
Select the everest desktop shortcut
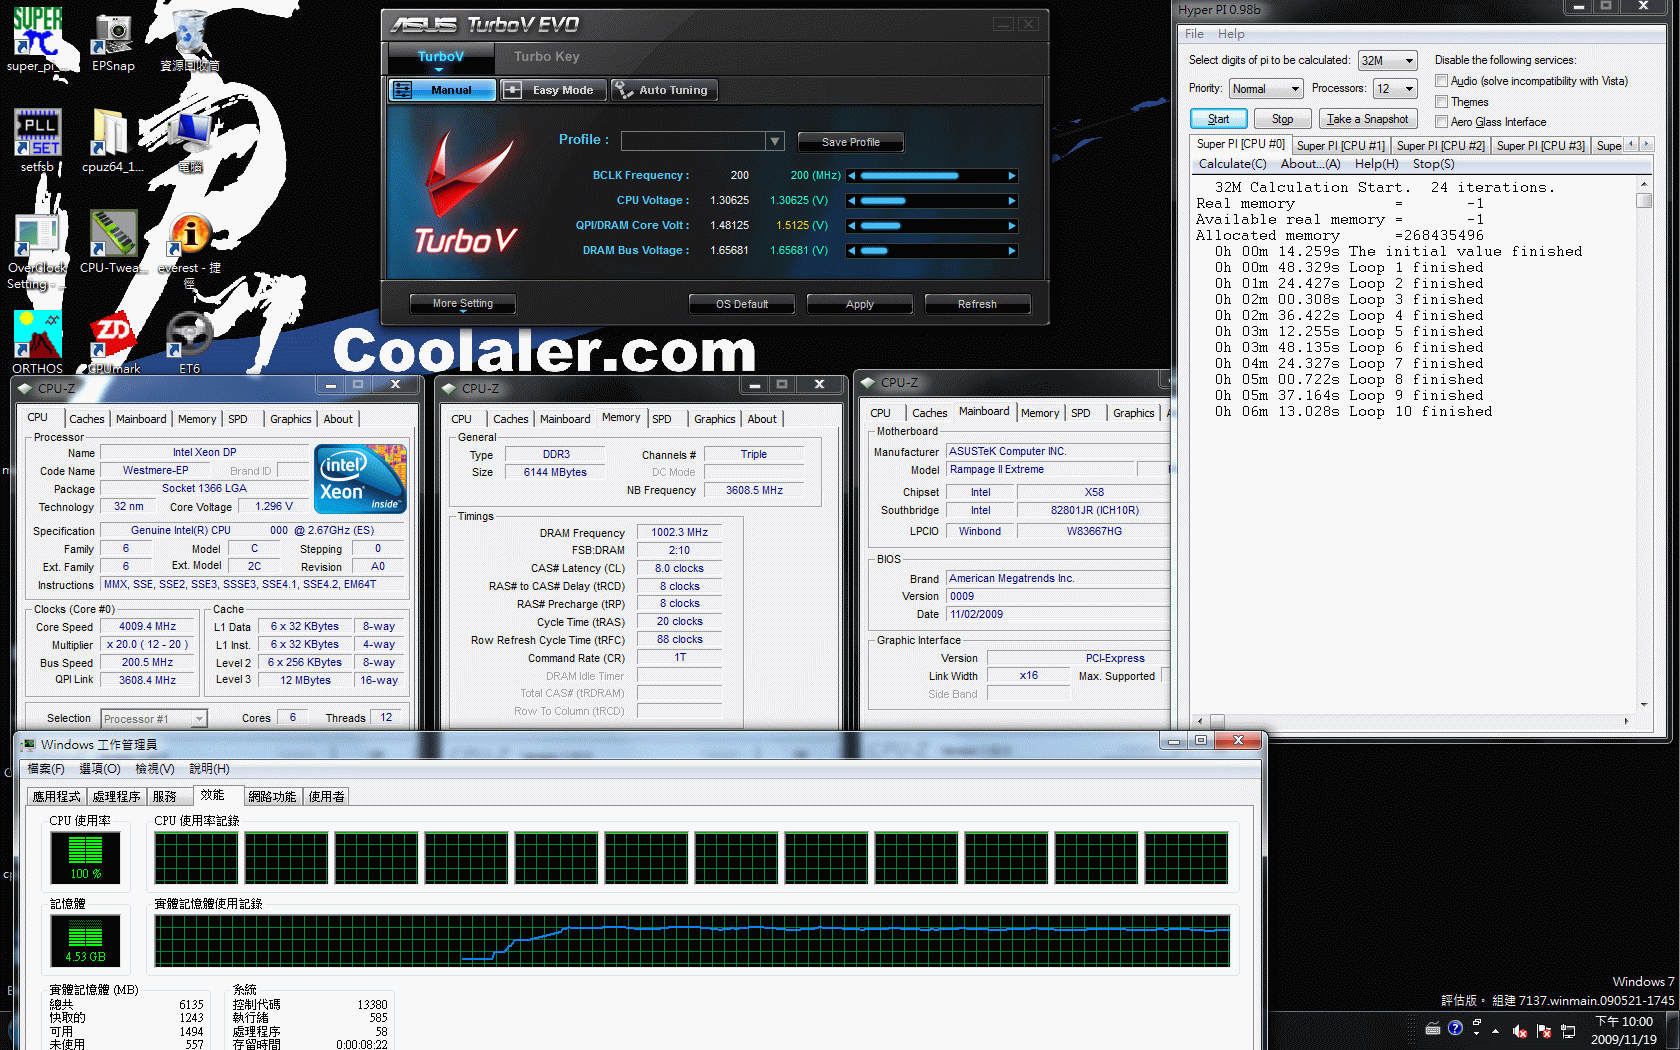[x=190, y=250]
